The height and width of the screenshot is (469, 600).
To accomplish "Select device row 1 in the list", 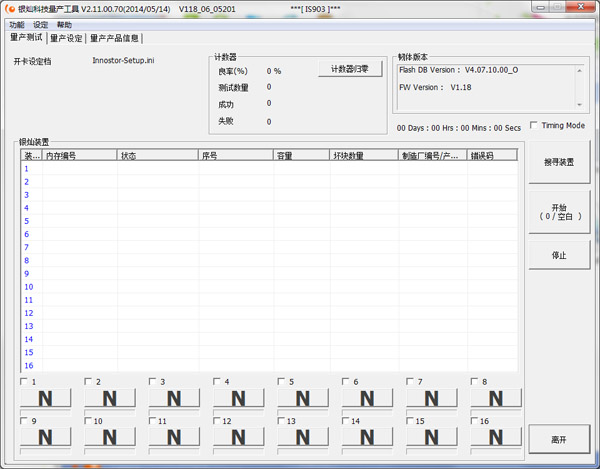I will click(x=269, y=169).
